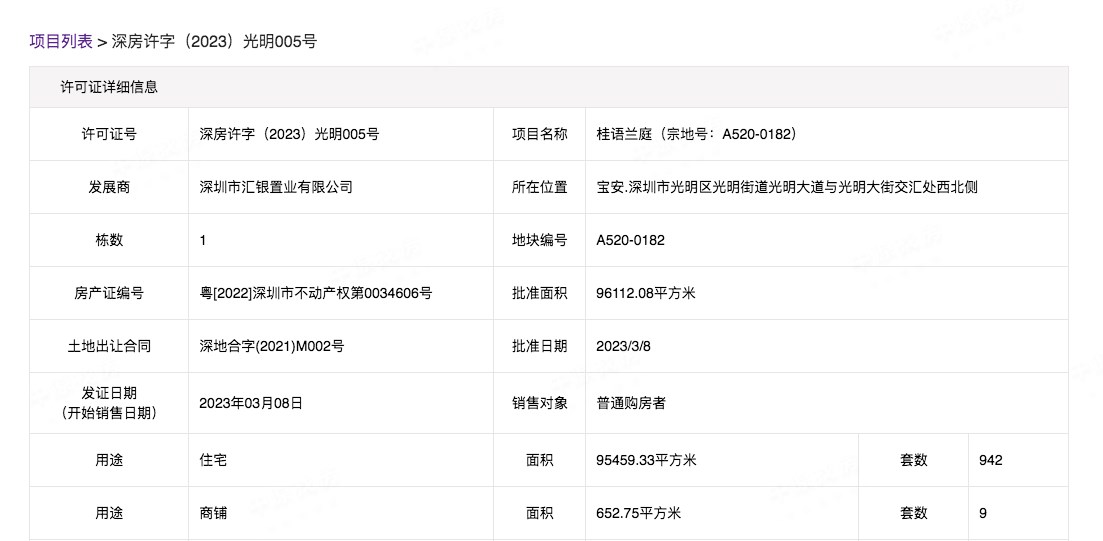Click the 栋数 label cell
The height and width of the screenshot is (541, 1103).
(109, 240)
